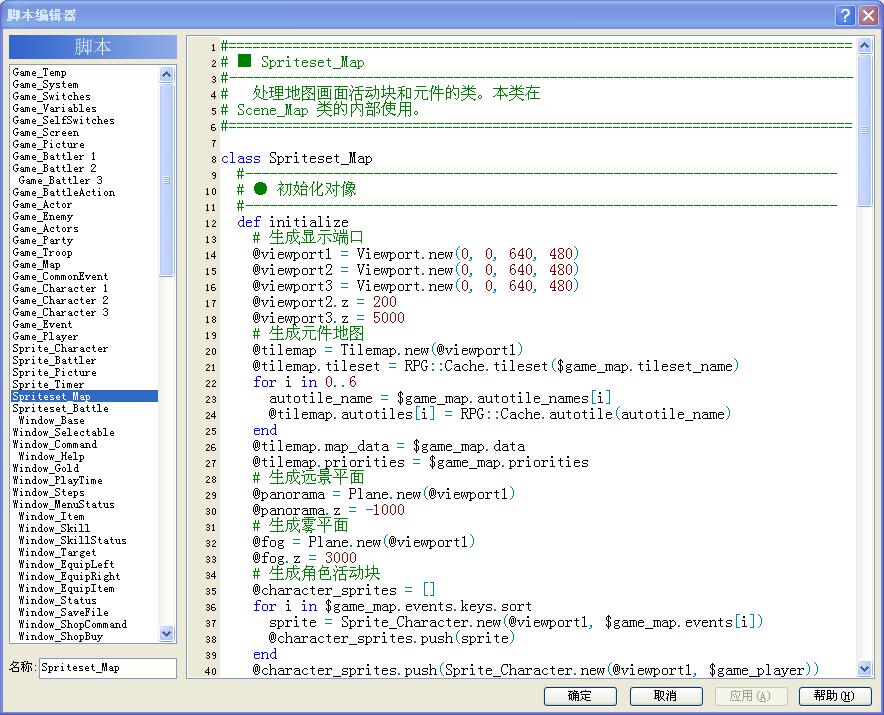Select Game_Temp in the script list
This screenshot has width=884, height=715.
39,72
